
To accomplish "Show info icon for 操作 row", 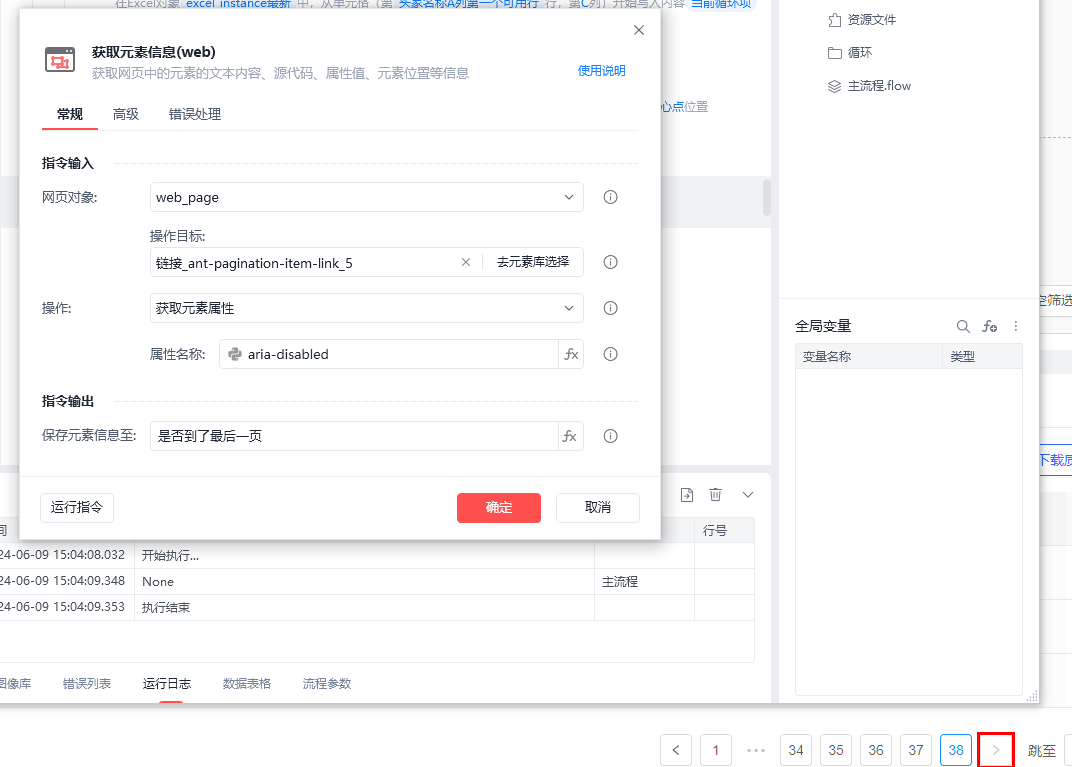I will tap(611, 308).
